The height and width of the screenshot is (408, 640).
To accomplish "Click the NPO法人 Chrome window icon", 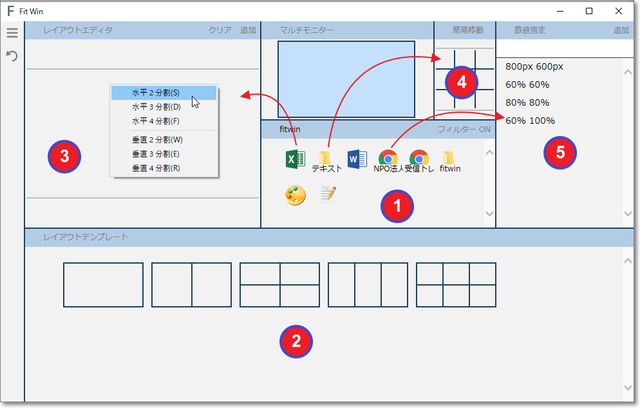I will 388,157.
